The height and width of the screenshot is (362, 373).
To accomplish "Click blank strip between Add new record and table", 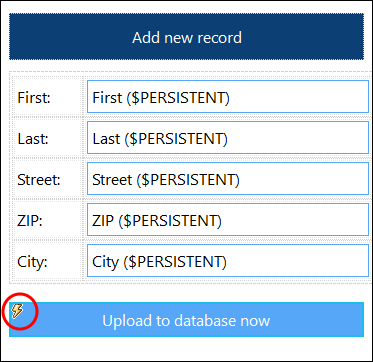I will click(186, 65).
